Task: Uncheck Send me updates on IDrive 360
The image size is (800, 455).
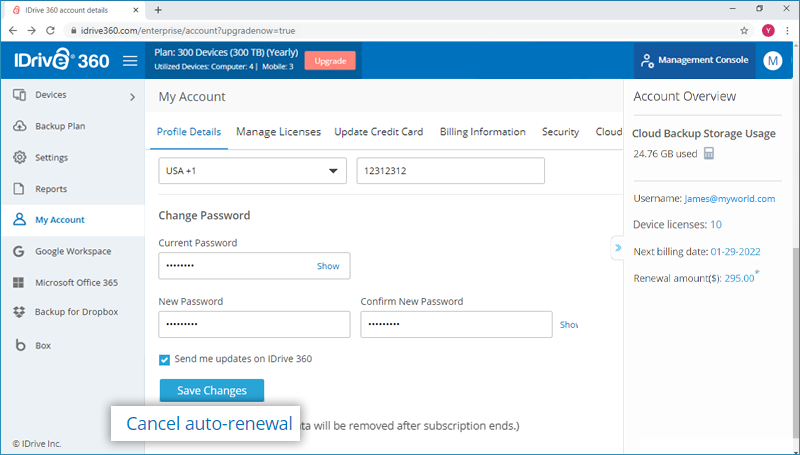Action: click(165, 359)
